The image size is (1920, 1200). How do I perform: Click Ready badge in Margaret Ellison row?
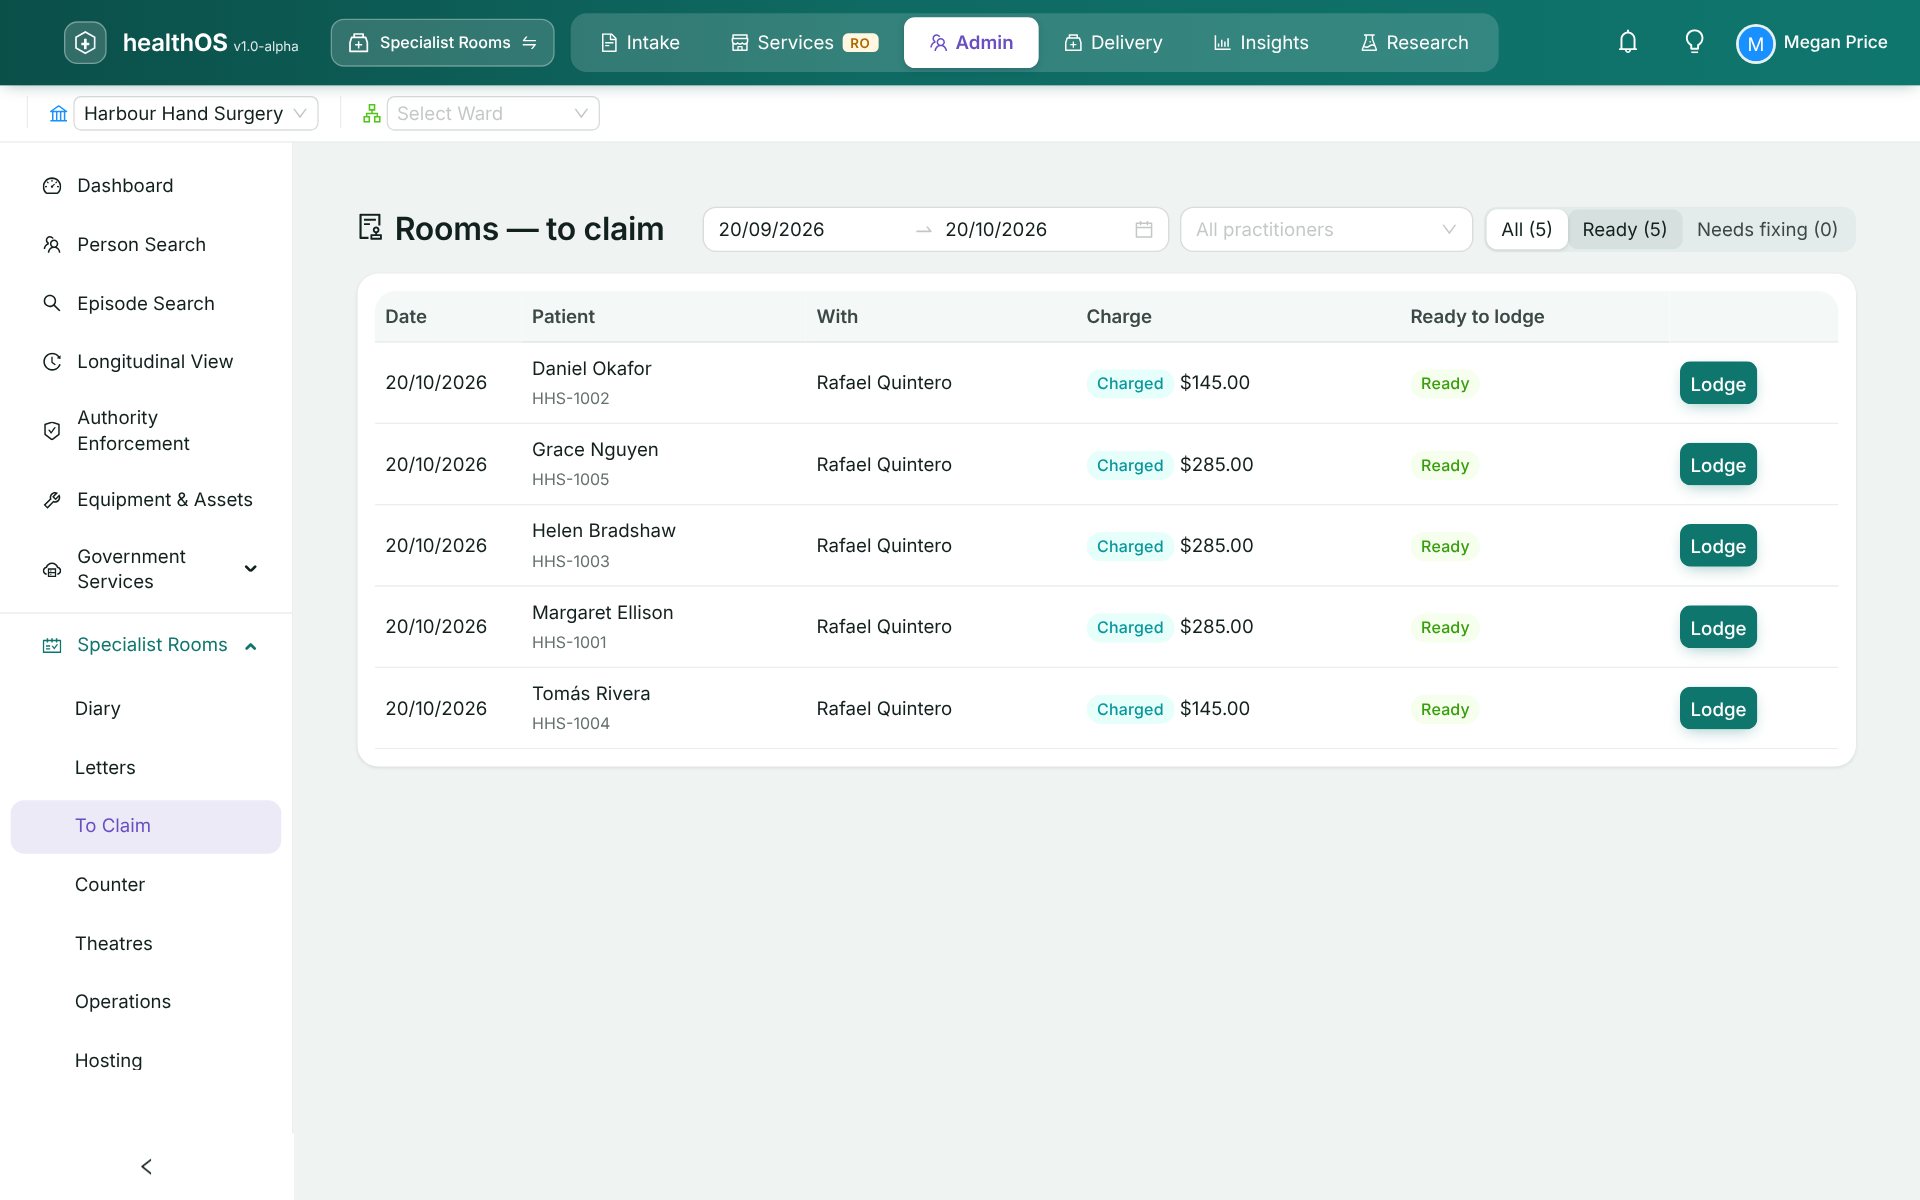pos(1444,628)
